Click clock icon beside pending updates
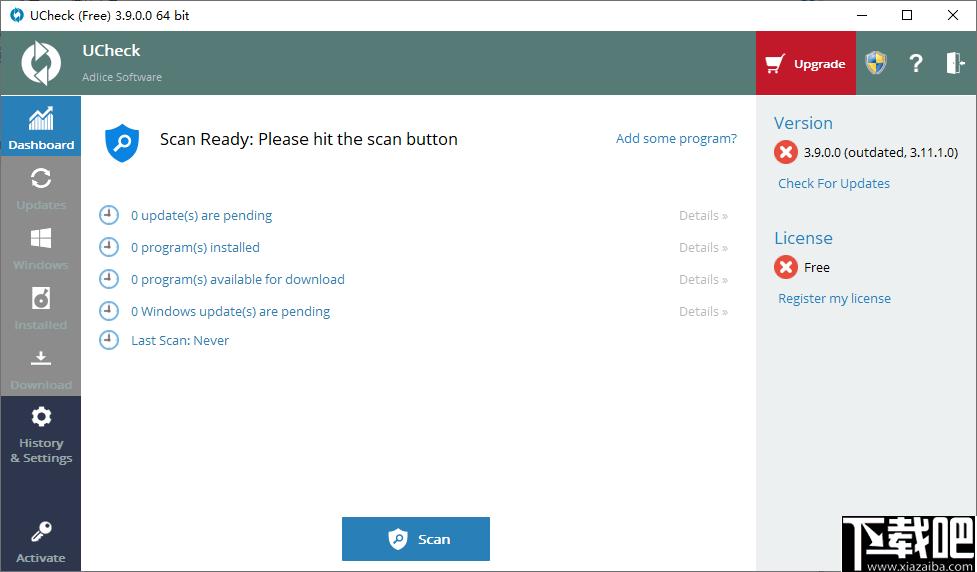 pos(109,215)
